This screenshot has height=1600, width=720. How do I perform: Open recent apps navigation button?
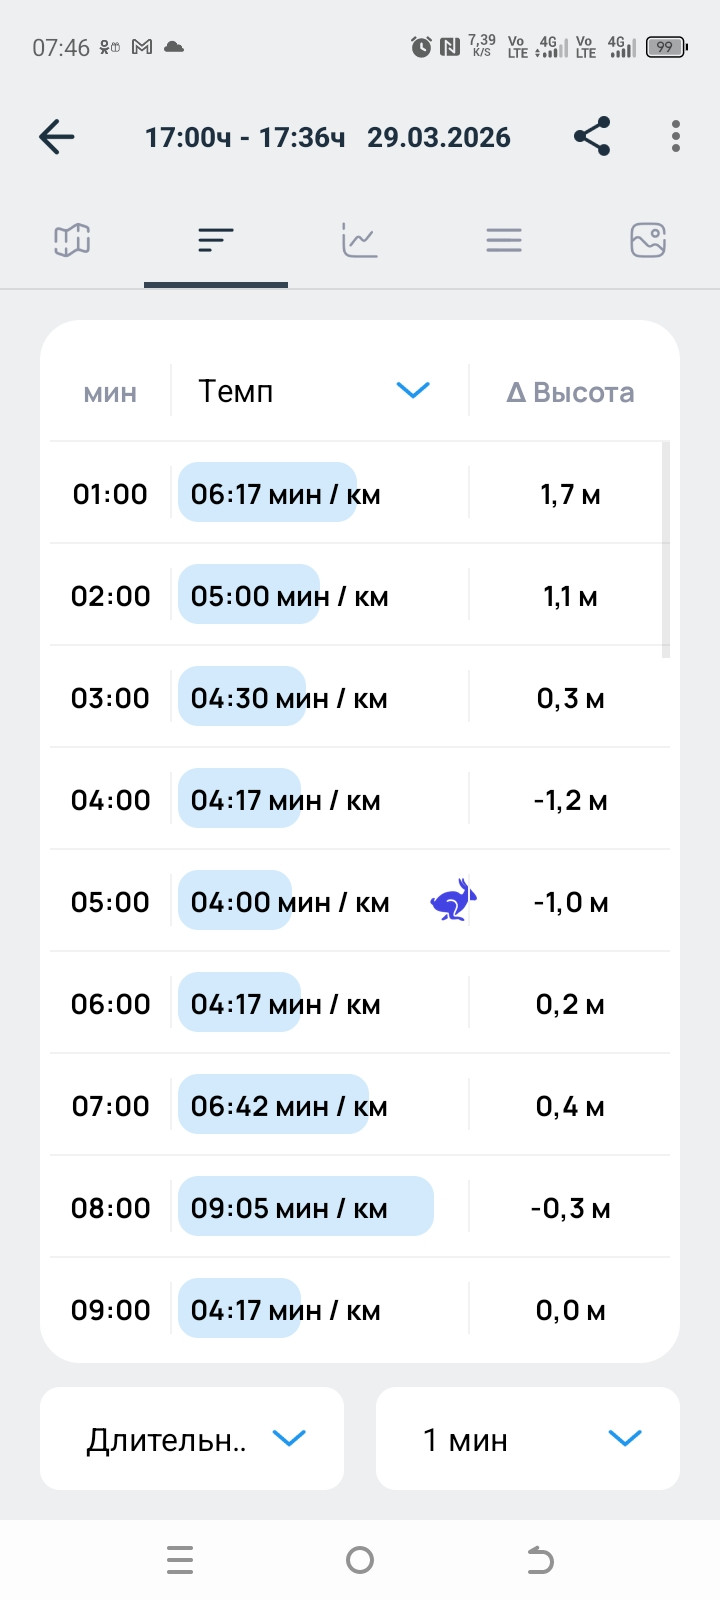click(x=180, y=1560)
